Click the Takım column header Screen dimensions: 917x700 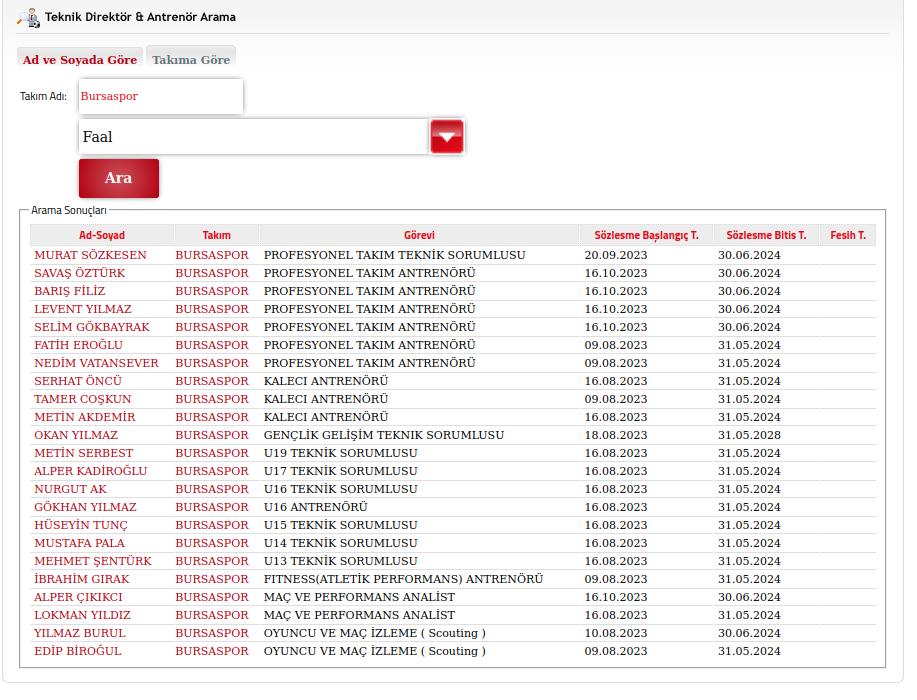tap(216, 235)
